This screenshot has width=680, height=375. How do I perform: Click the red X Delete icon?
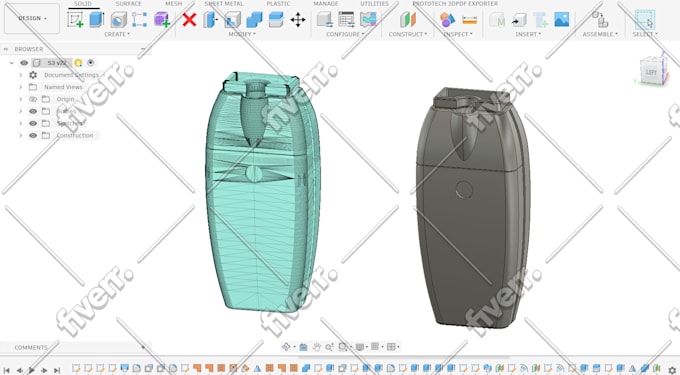click(x=189, y=20)
